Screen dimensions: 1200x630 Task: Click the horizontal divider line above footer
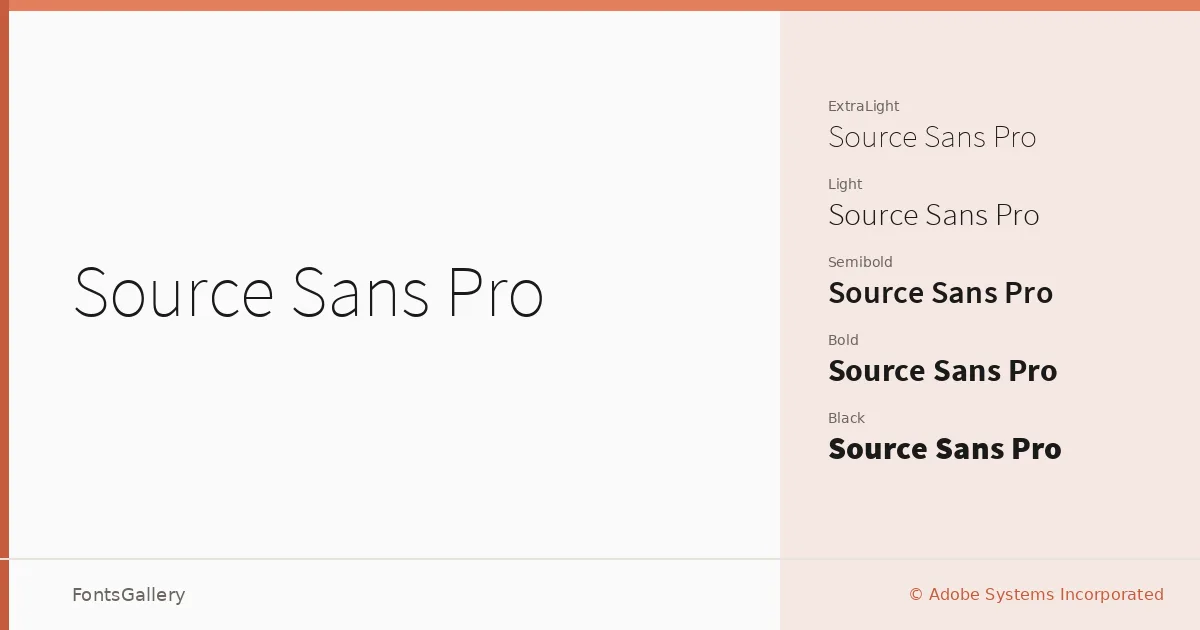pyautogui.click(x=600, y=559)
